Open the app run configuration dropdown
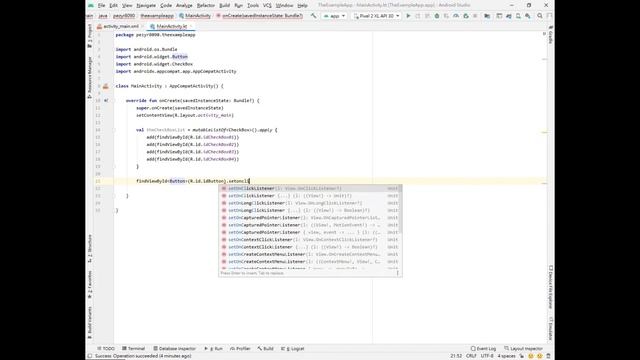Image resolution: width=640 pixels, height=360 pixels. (334, 16)
